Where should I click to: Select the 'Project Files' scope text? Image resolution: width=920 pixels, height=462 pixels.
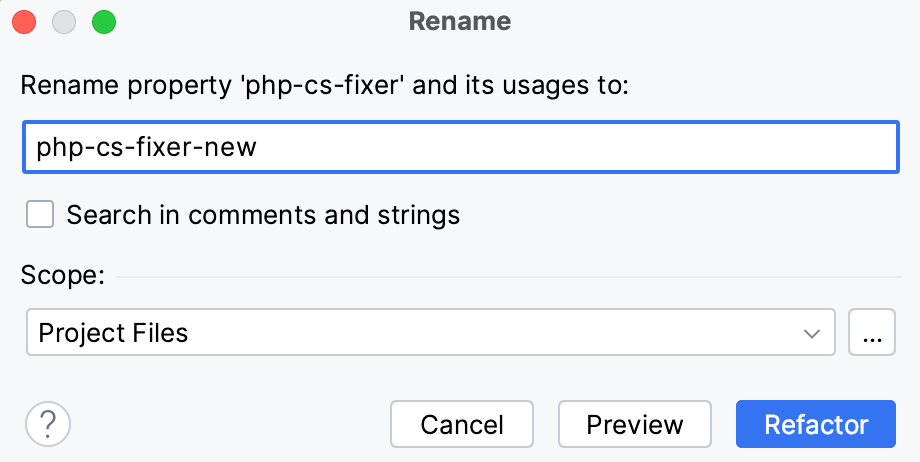(x=113, y=333)
